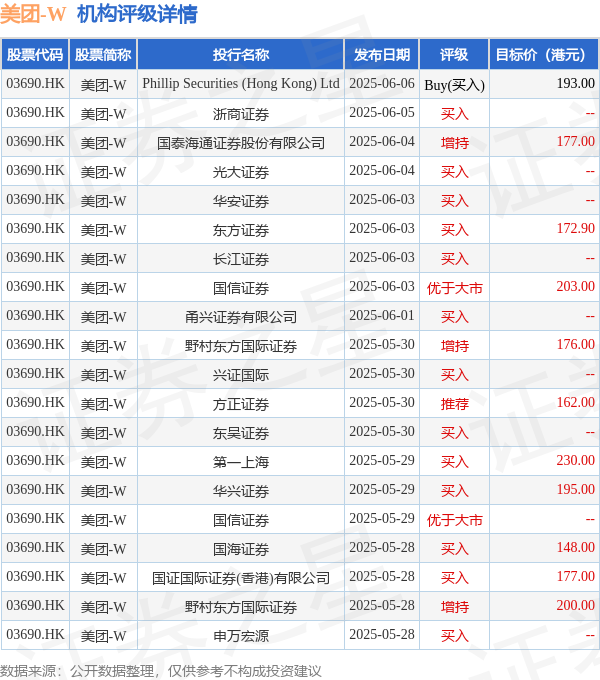Click the 203.00 target price
The image size is (600, 680).
(575, 286)
